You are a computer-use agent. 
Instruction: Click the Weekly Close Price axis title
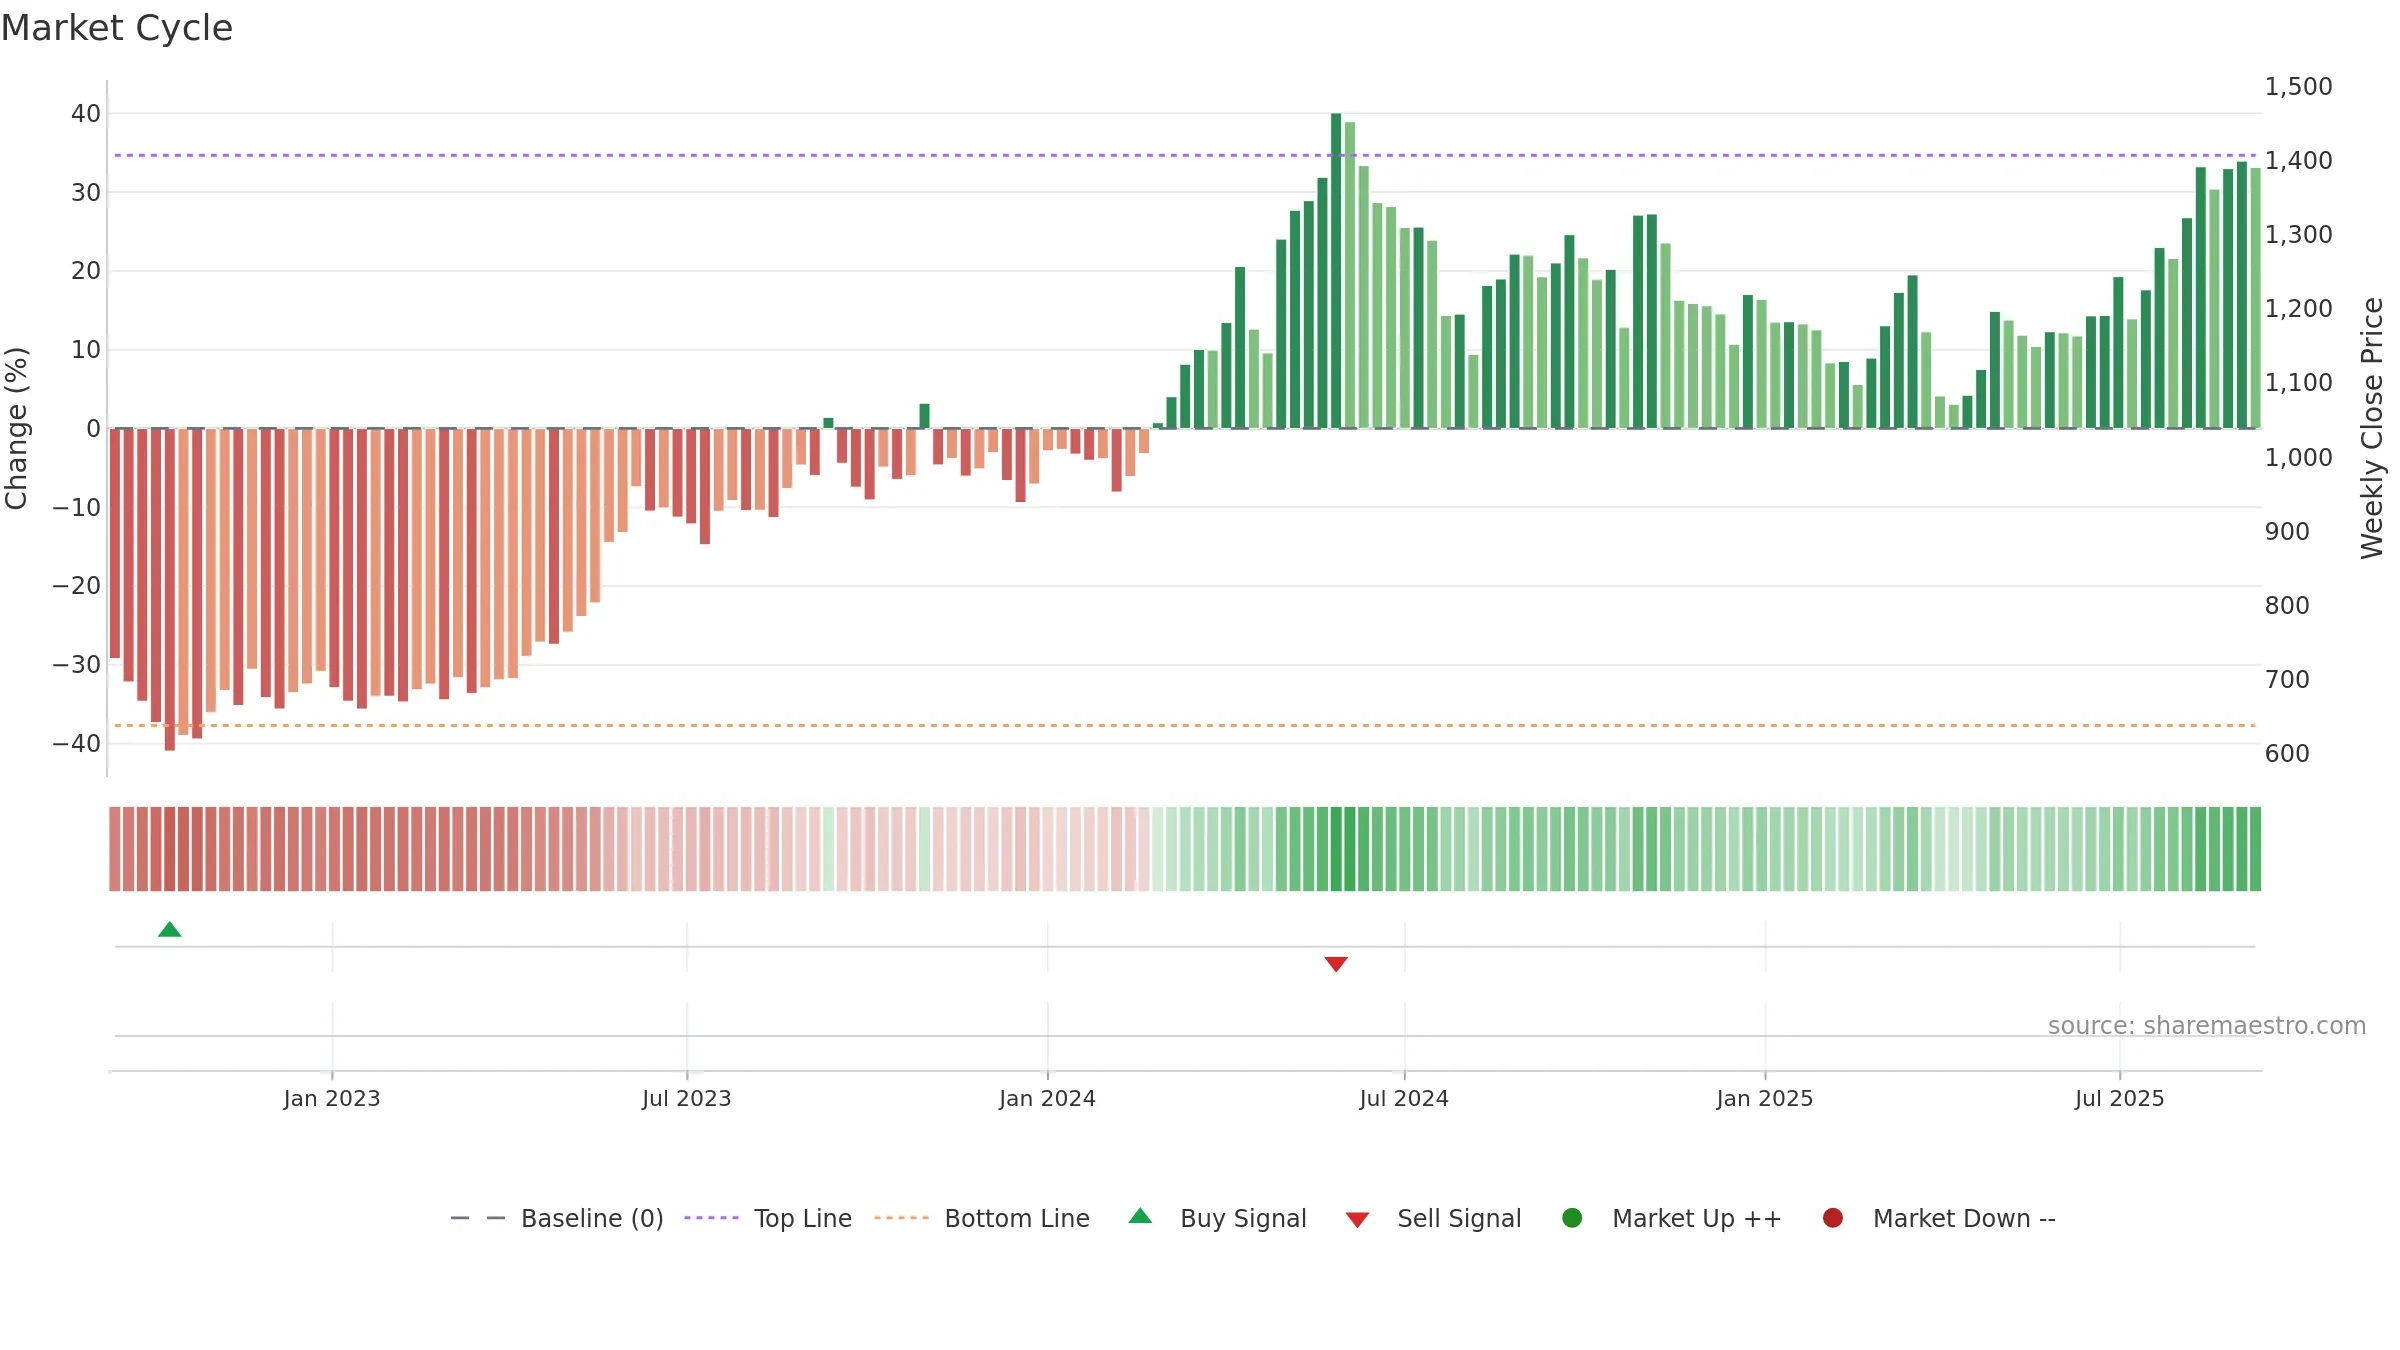point(2372,428)
